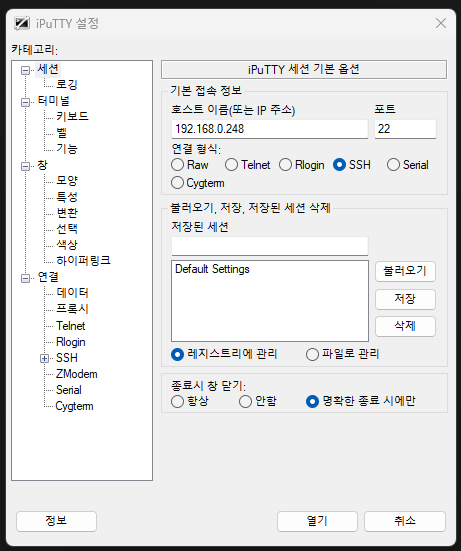461x551 pixels.
Task: Choose the Raw connection type
Action: (x=177, y=164)
